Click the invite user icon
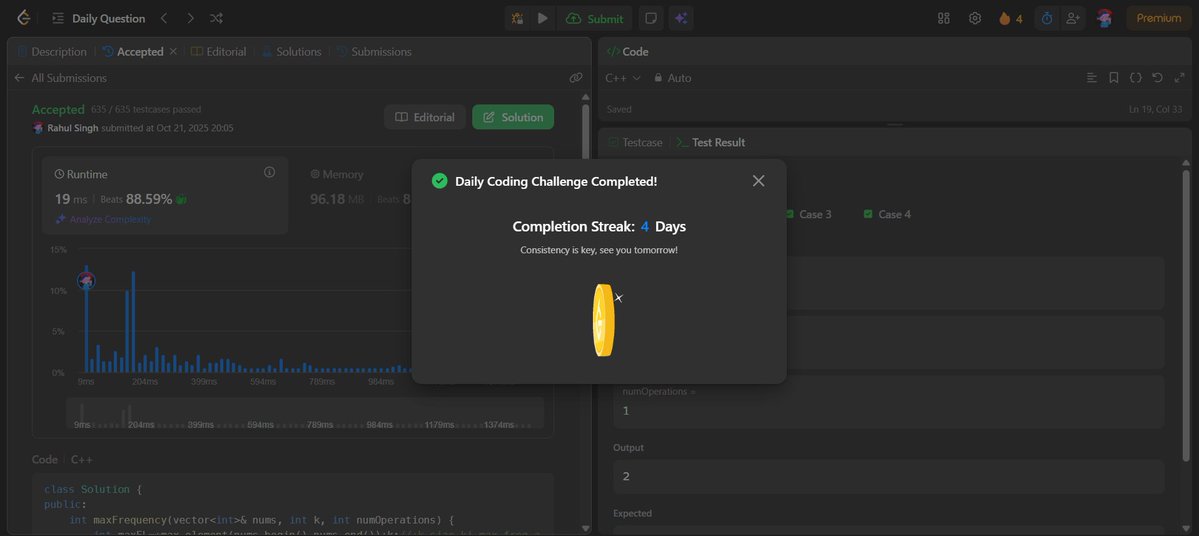The width and height of the screenshot is (1199, 536). pos(1073,18)
